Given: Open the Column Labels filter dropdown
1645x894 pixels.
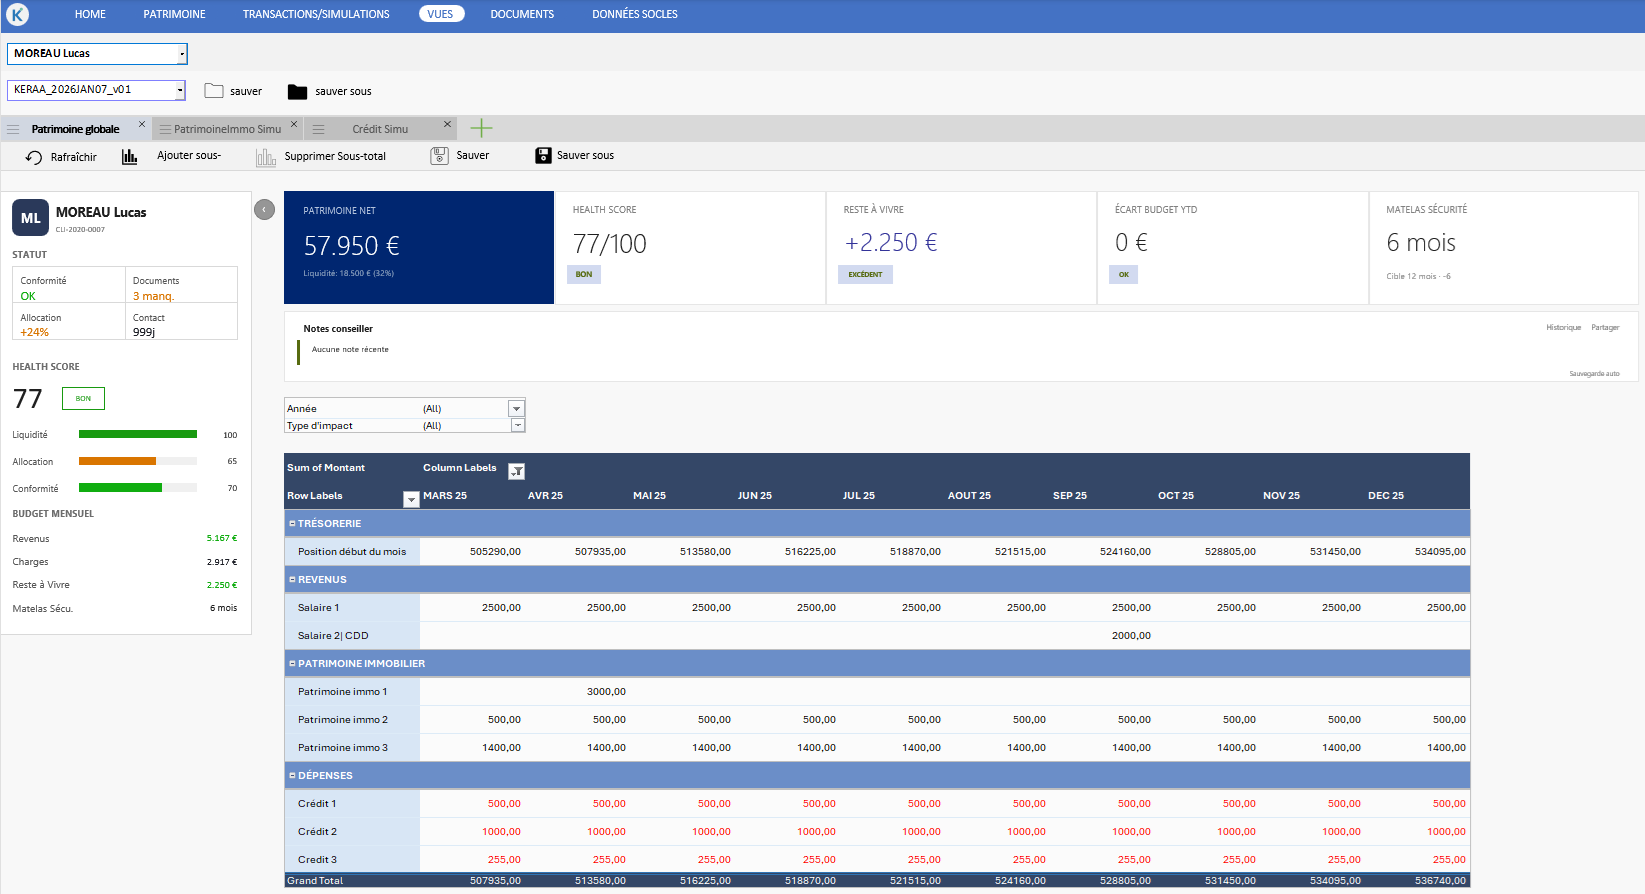Looking at the screenshot, I should coord(516,471).
